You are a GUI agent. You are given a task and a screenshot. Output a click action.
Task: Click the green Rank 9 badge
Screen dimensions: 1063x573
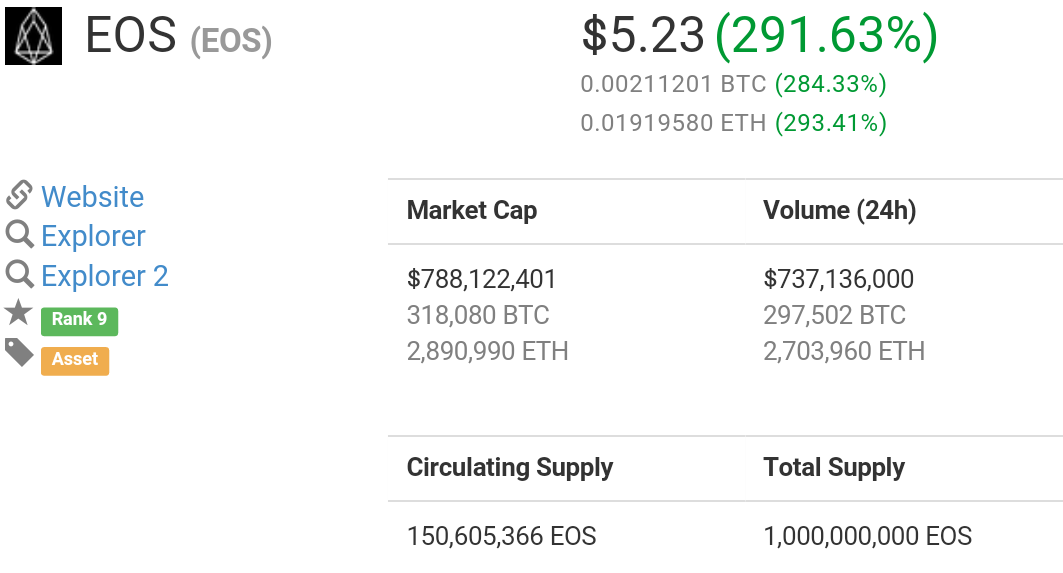click(x=79, y=321)
